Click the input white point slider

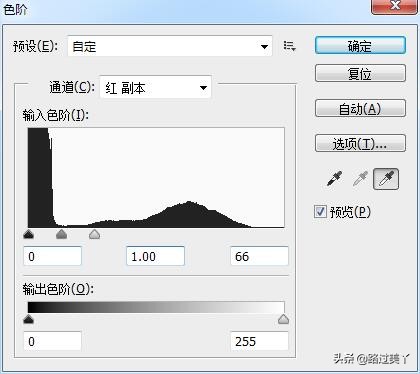pos(95,234)
